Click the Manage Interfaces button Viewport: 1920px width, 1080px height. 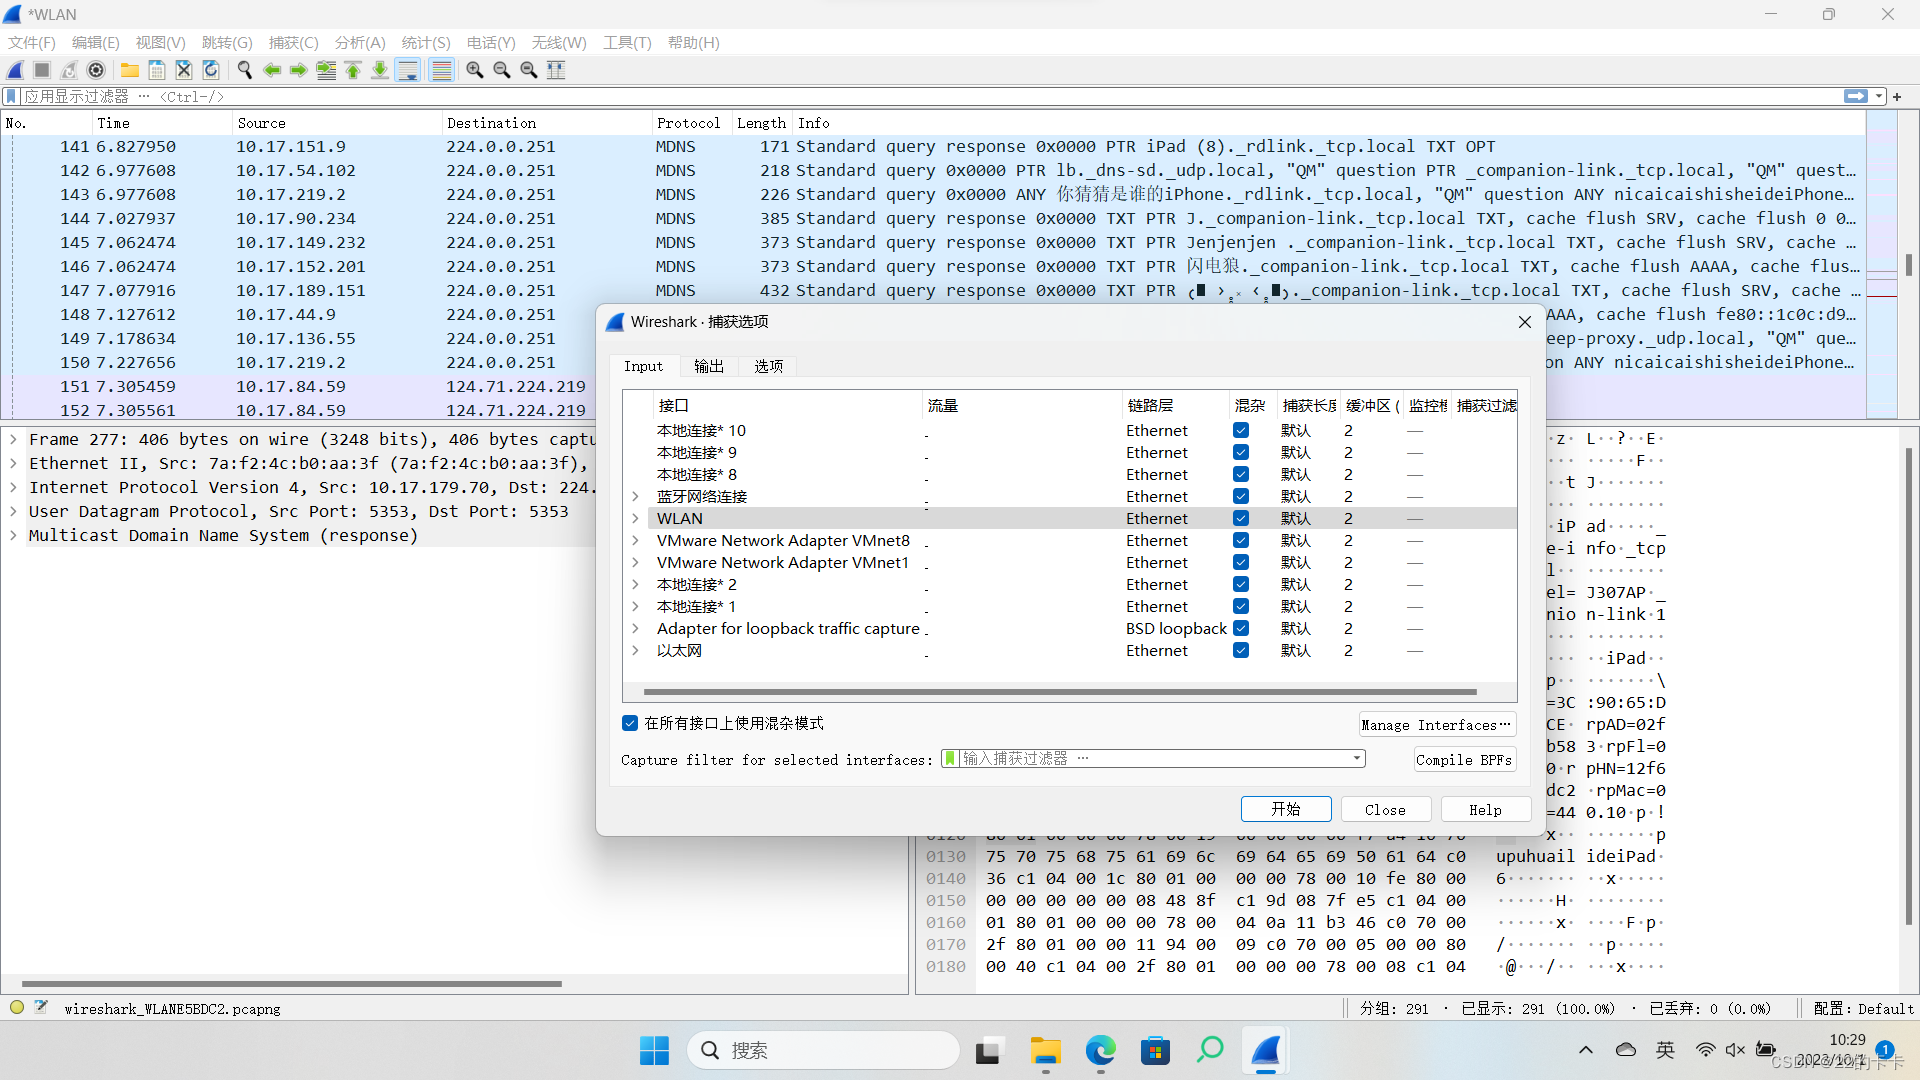(1437, 725)
